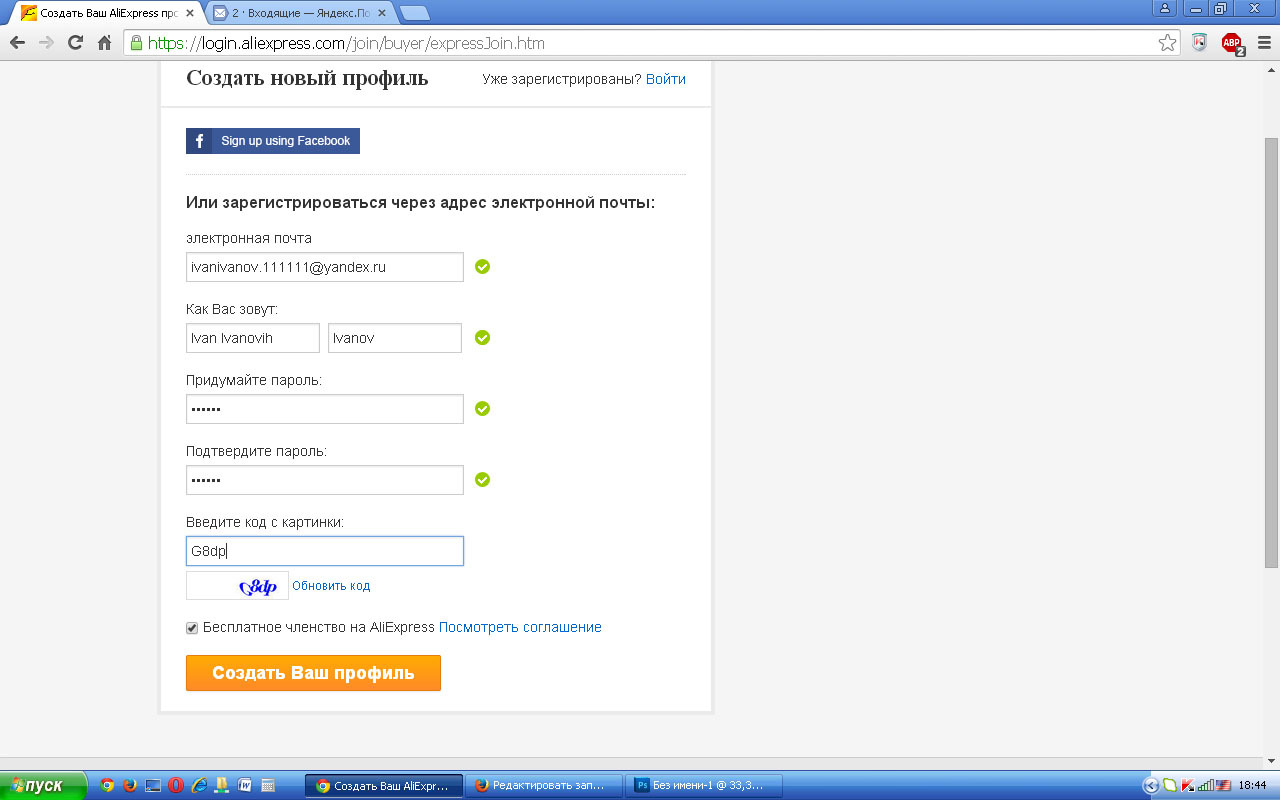Go back with the browser back arrow
Screen dimensions: 1280x800
(17, 43)
